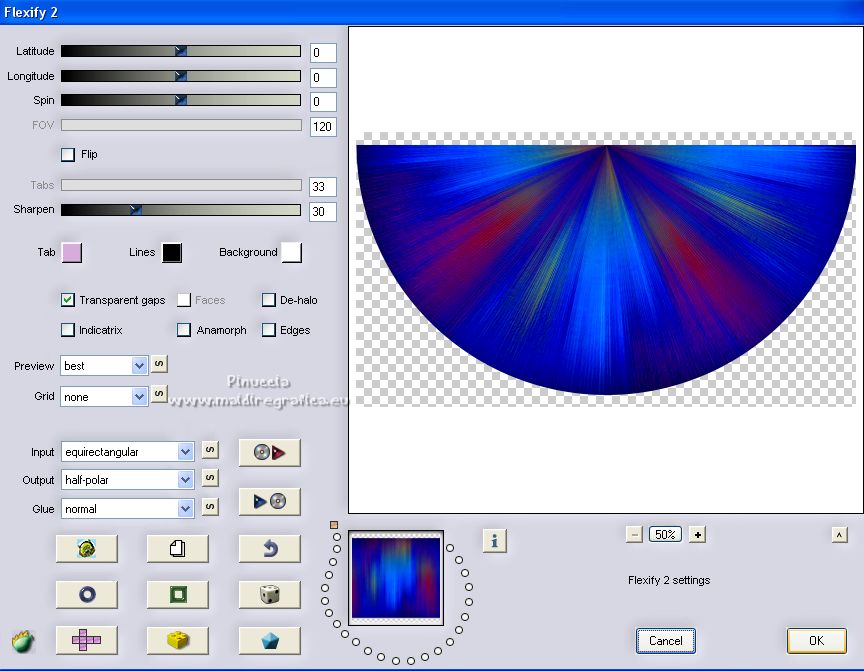
Task: Click the blue undo arrow button
Action: pyautogui.click(x=269, y=549)
